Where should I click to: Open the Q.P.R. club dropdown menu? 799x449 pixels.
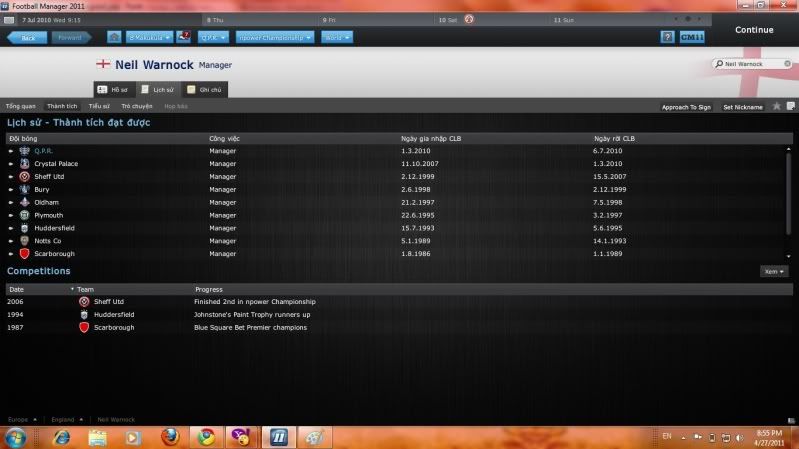pos(213,37)
